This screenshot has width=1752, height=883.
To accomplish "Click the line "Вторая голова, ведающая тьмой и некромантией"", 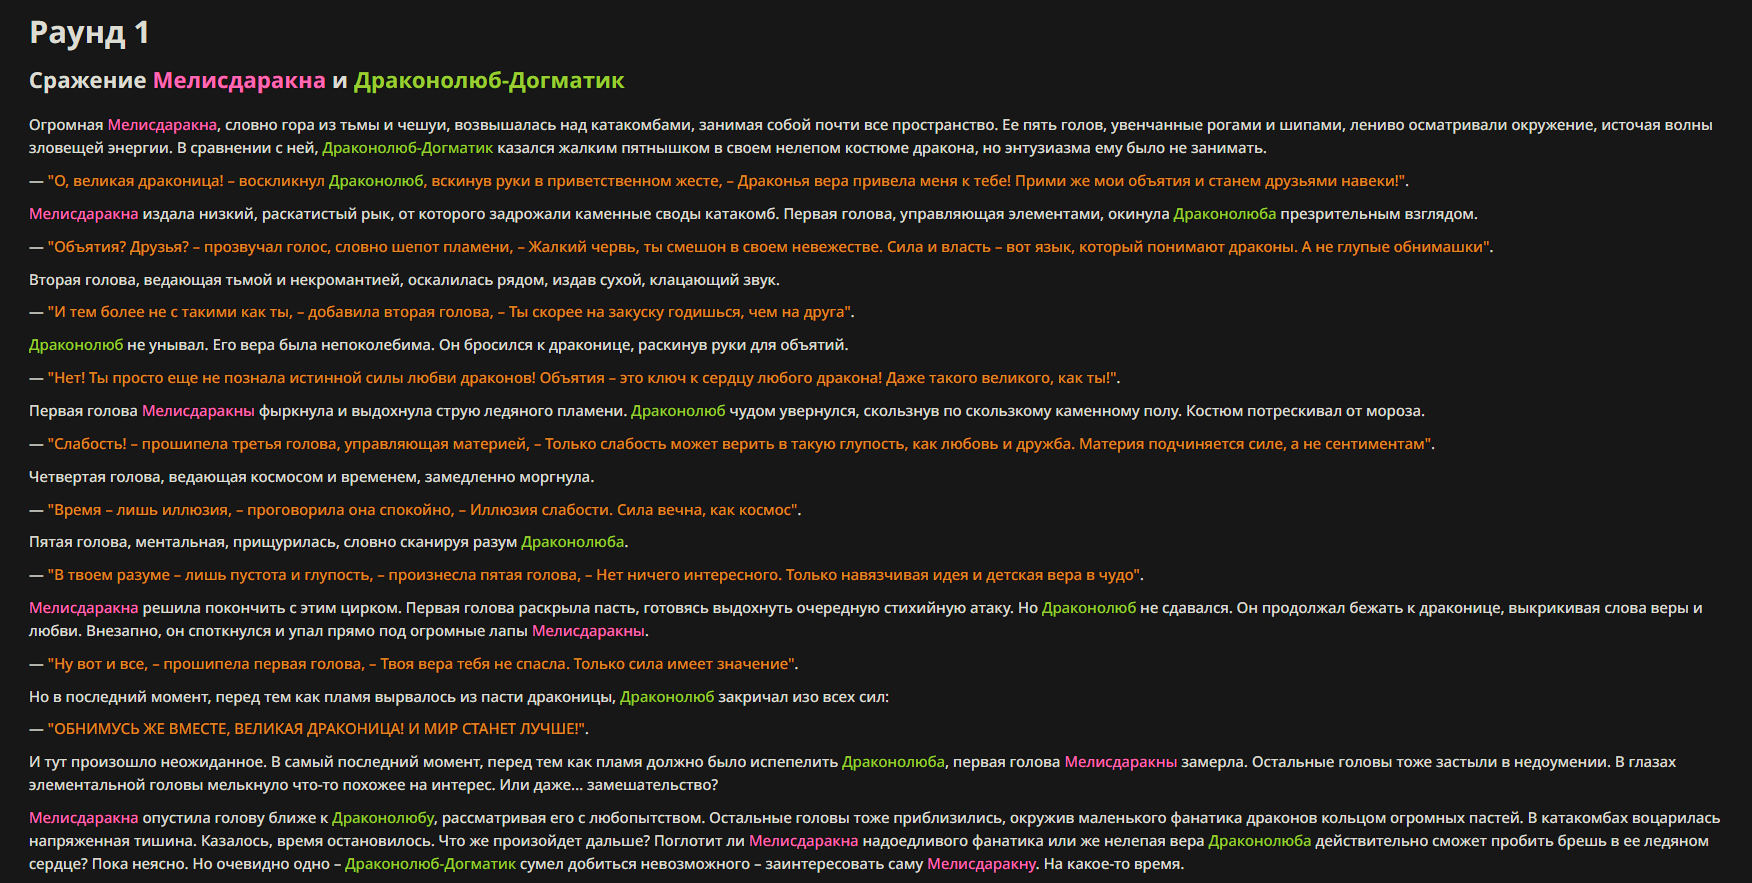I will tap(217, 280).
